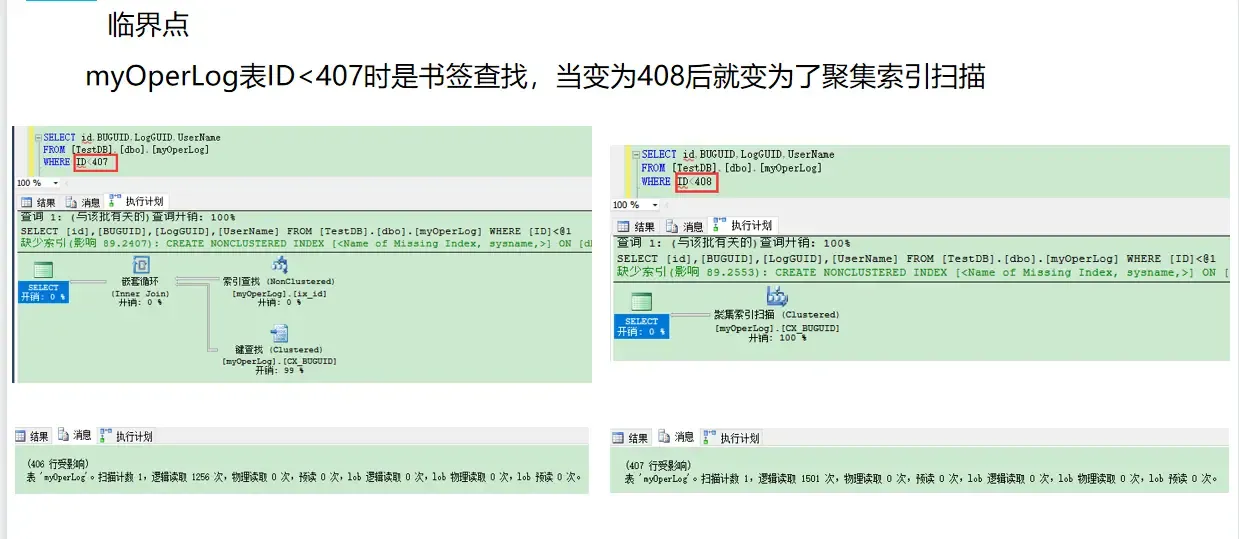Click the 开销: 99 % label under Key Lookup

[279, 370]
